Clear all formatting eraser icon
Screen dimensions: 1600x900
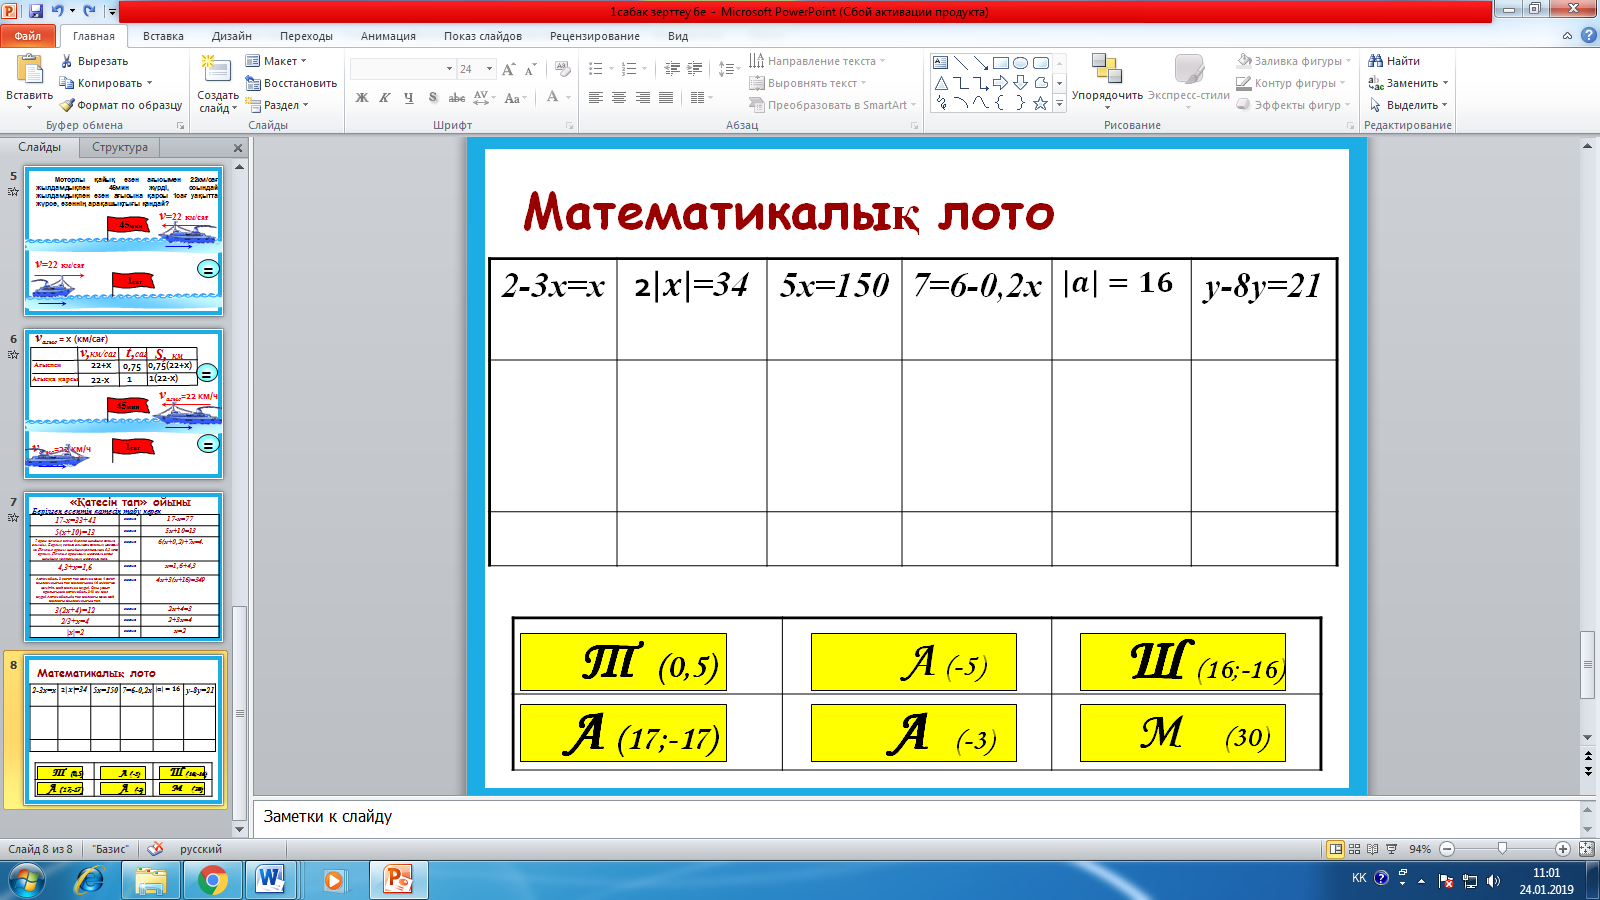tap(563, 69)
